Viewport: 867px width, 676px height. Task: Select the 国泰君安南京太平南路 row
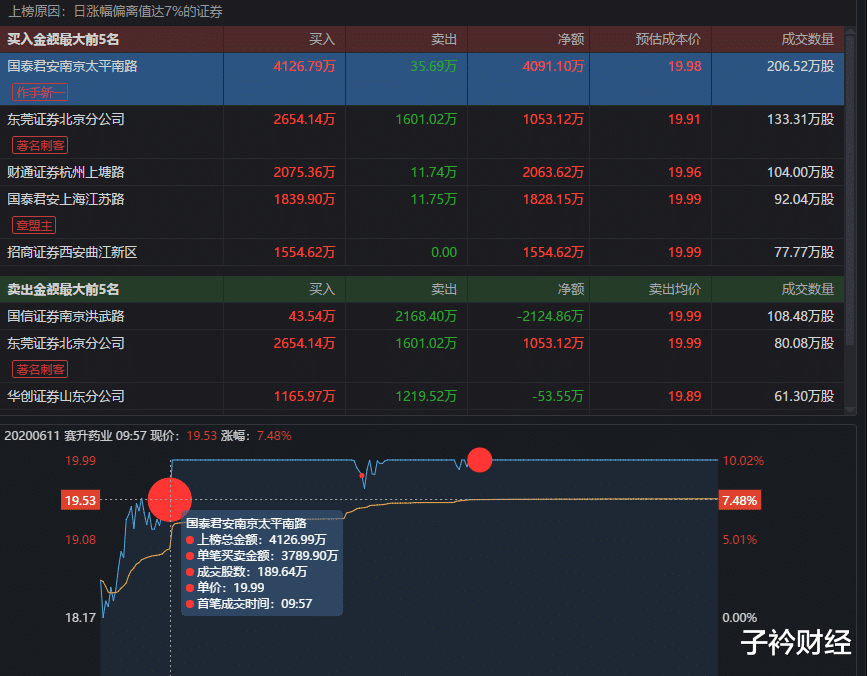tap(422, 79)
